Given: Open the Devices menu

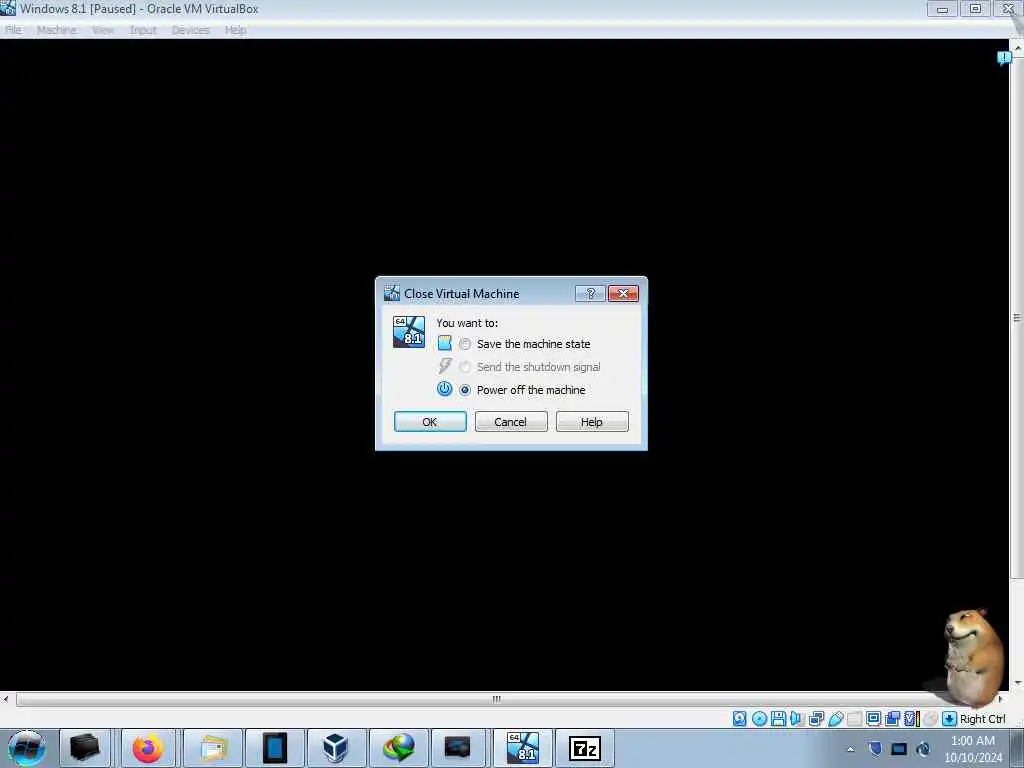Looking at the screenshot, I should coord(190,30).
